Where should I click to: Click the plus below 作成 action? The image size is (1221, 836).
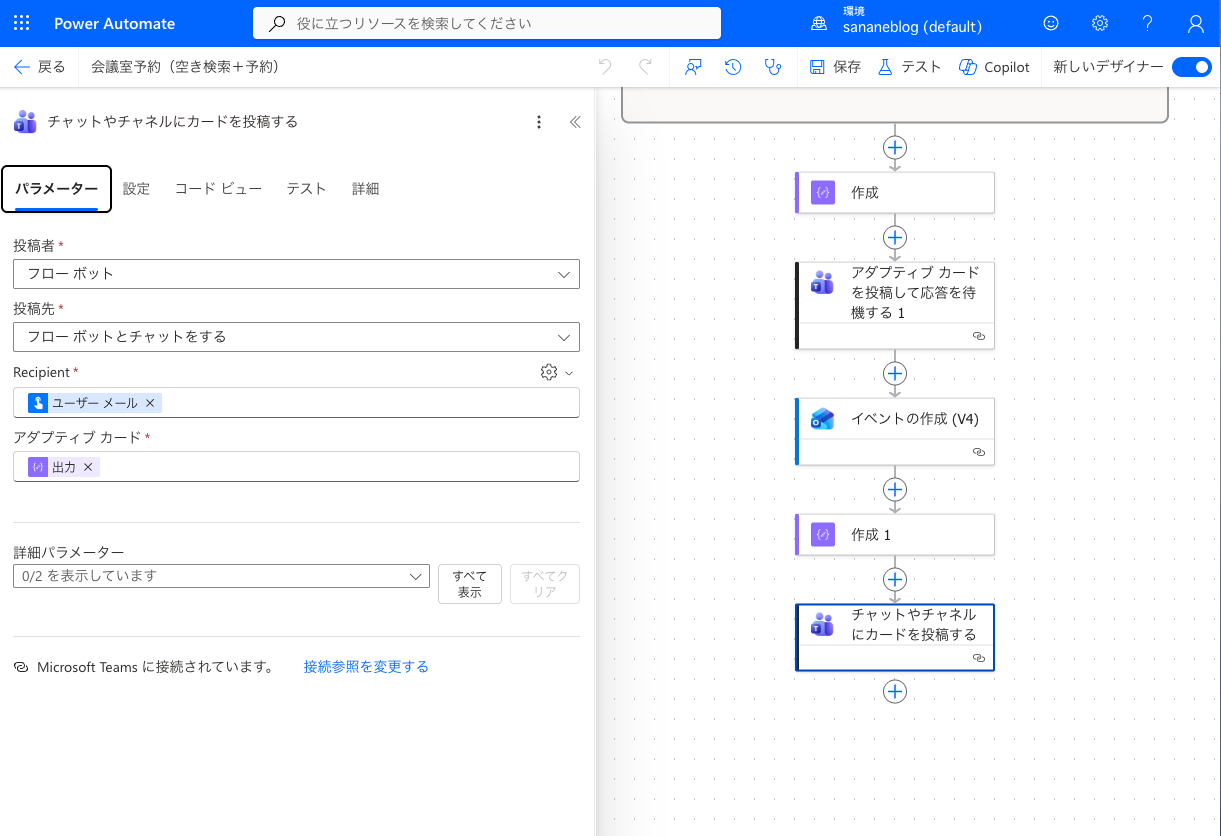[895, 238]
